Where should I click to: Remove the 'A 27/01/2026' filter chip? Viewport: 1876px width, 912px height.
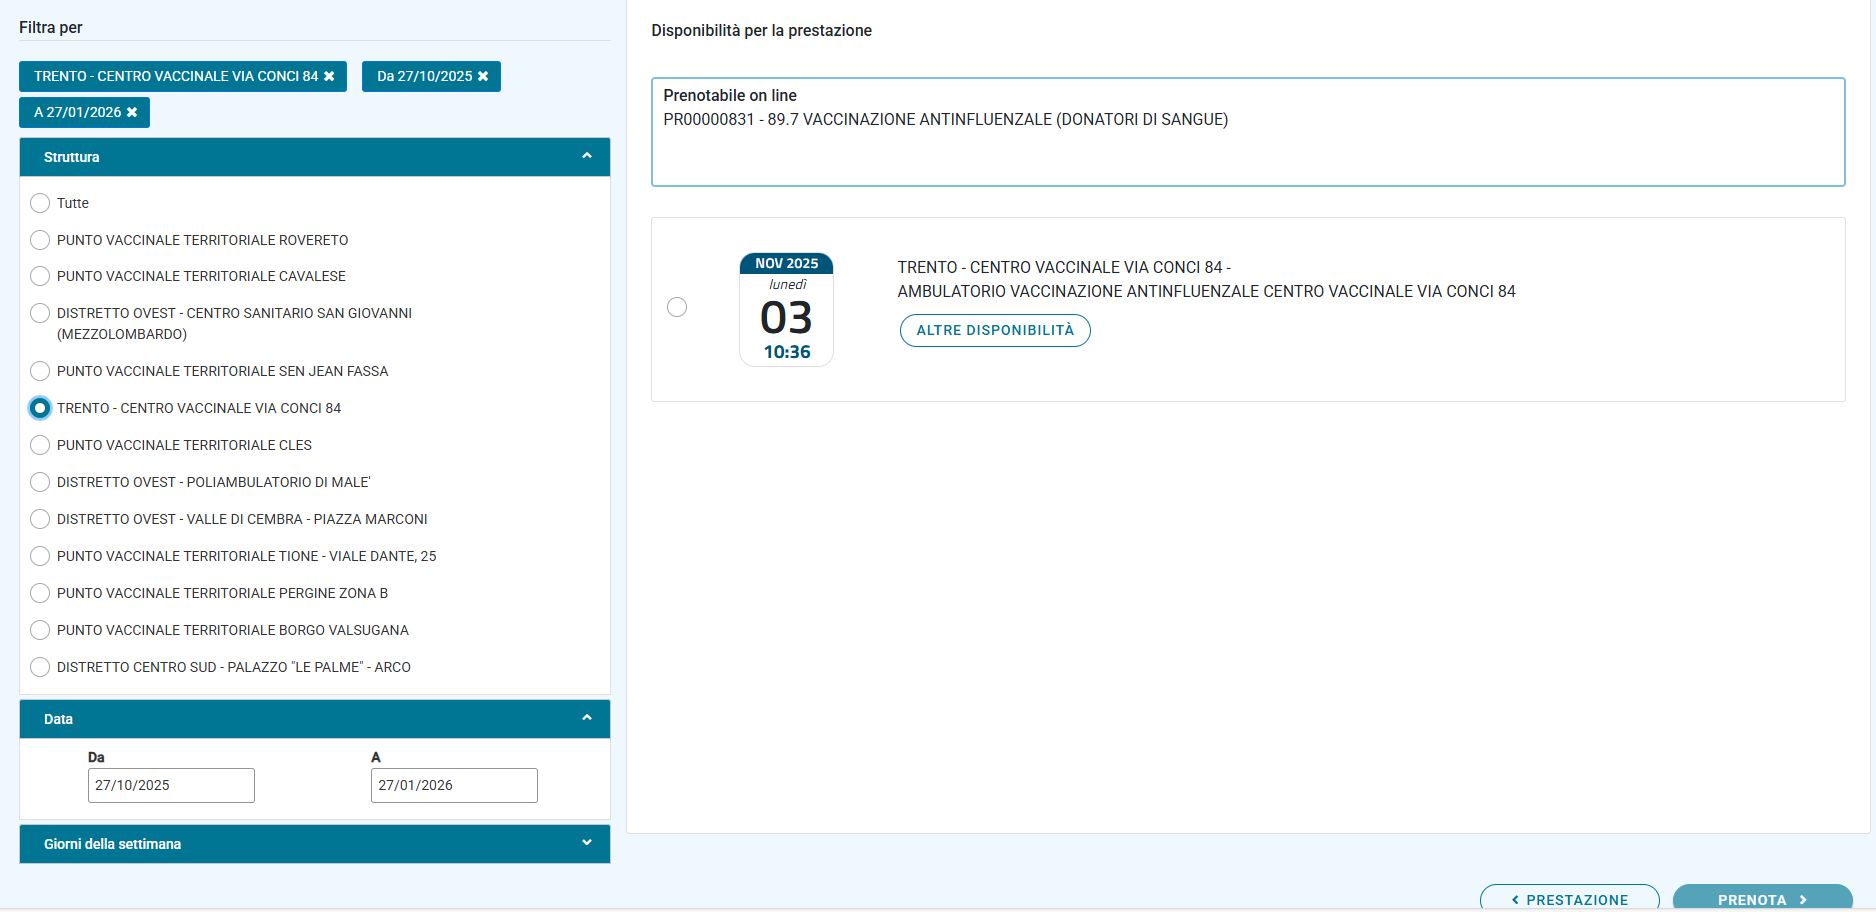click(132, 113)
